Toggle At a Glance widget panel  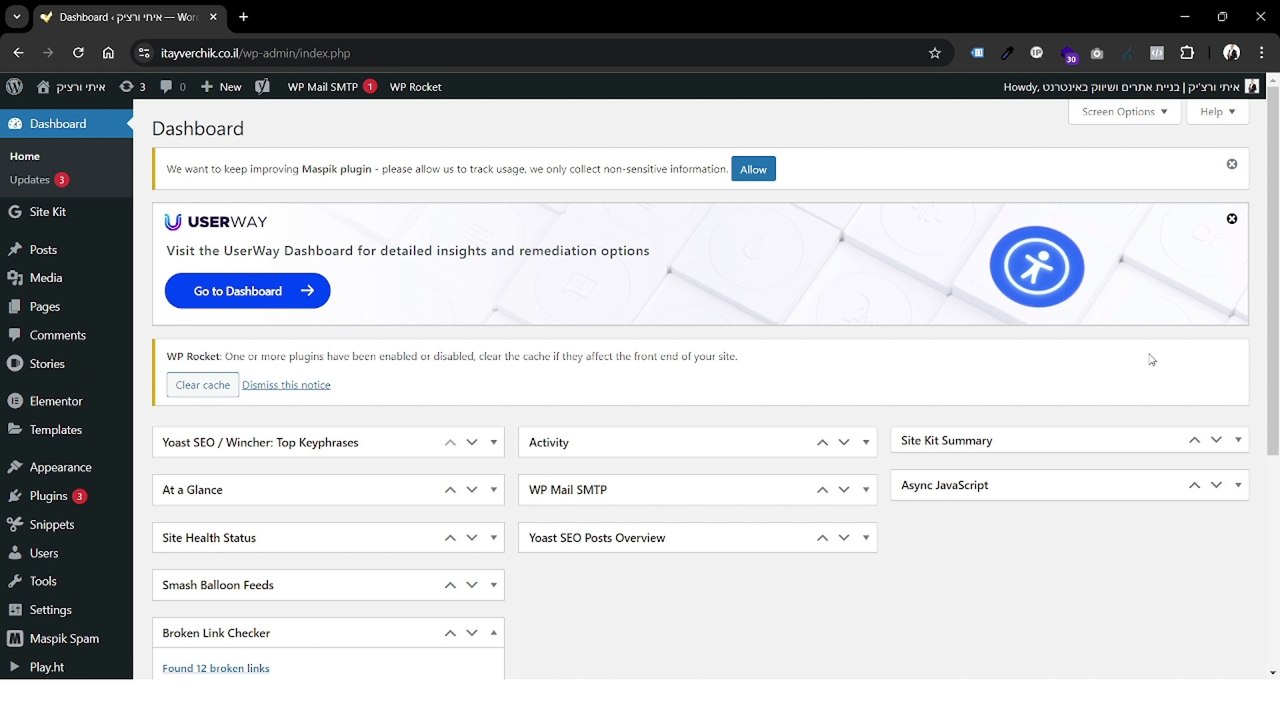point(493,490)
